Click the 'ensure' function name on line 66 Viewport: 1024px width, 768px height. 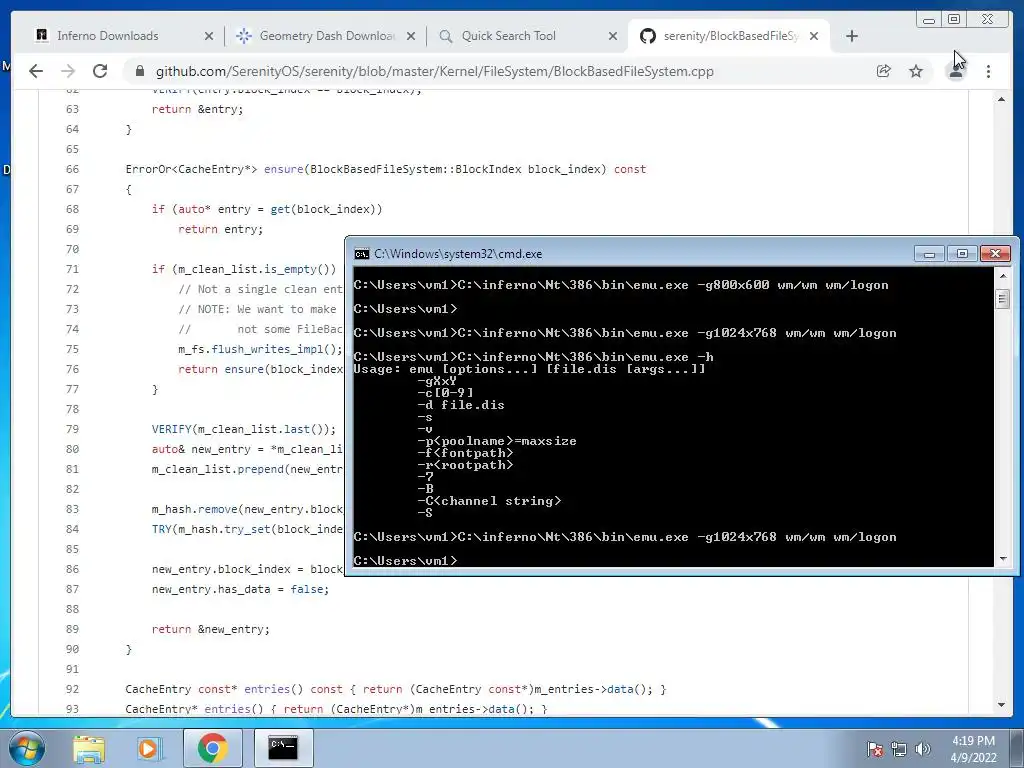283,169
